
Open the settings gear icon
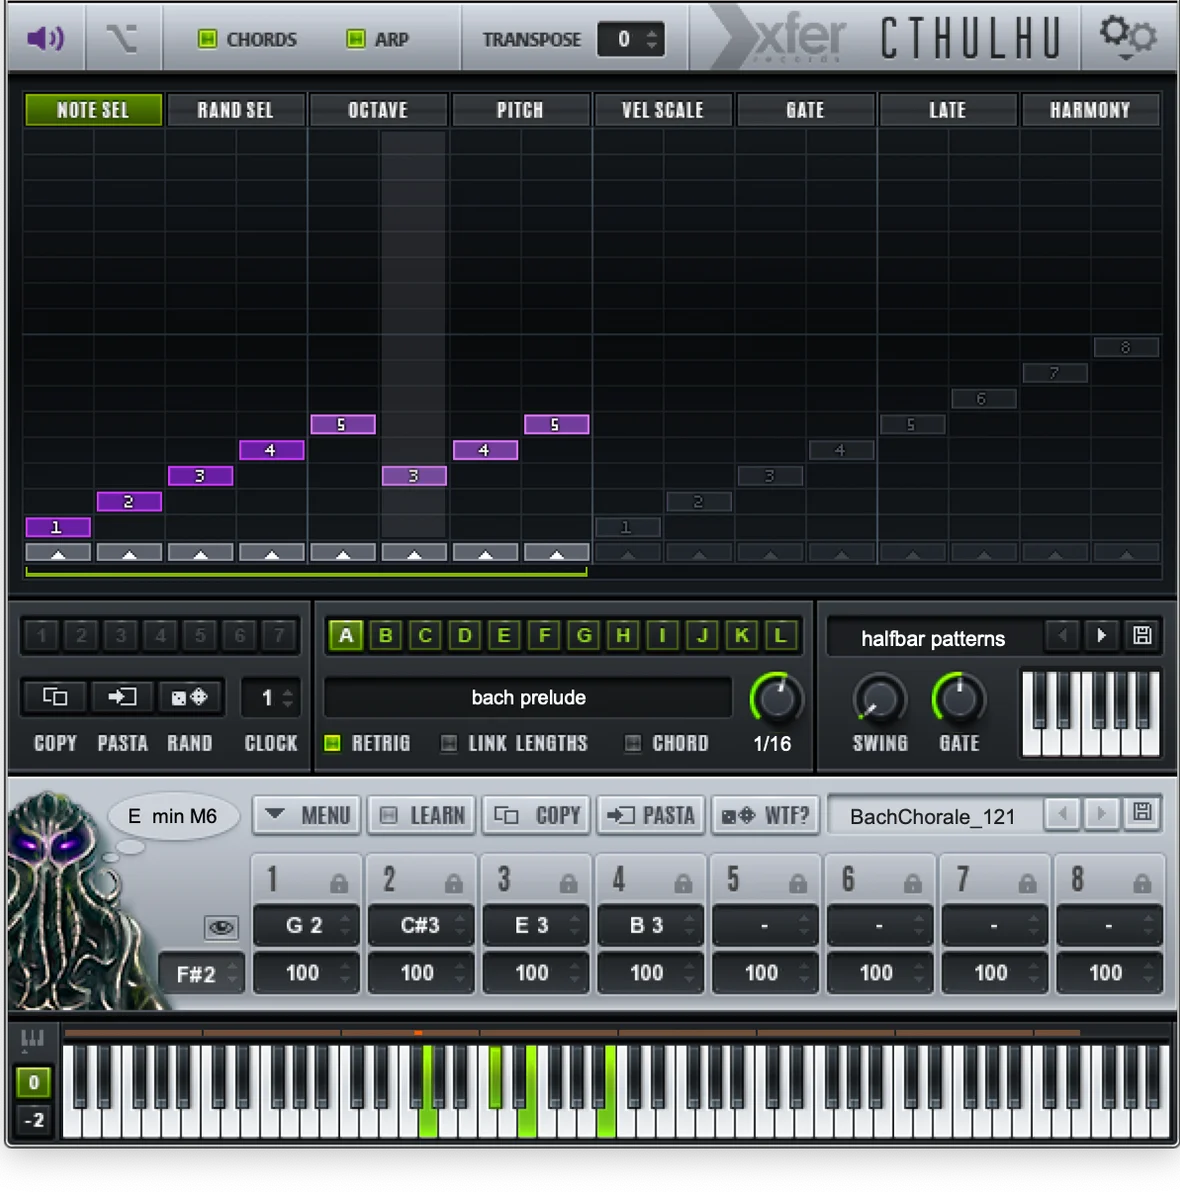click(1128, 37)
